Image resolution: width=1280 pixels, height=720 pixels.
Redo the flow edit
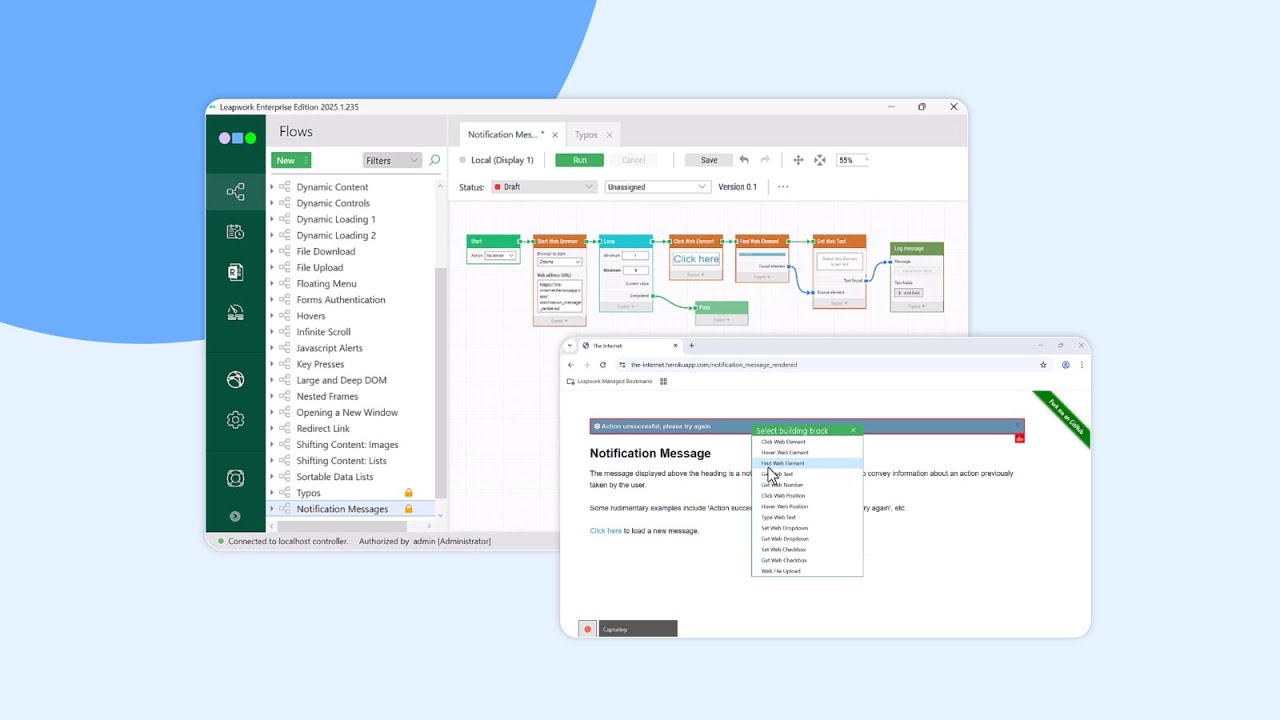click(x=765, y=160)
